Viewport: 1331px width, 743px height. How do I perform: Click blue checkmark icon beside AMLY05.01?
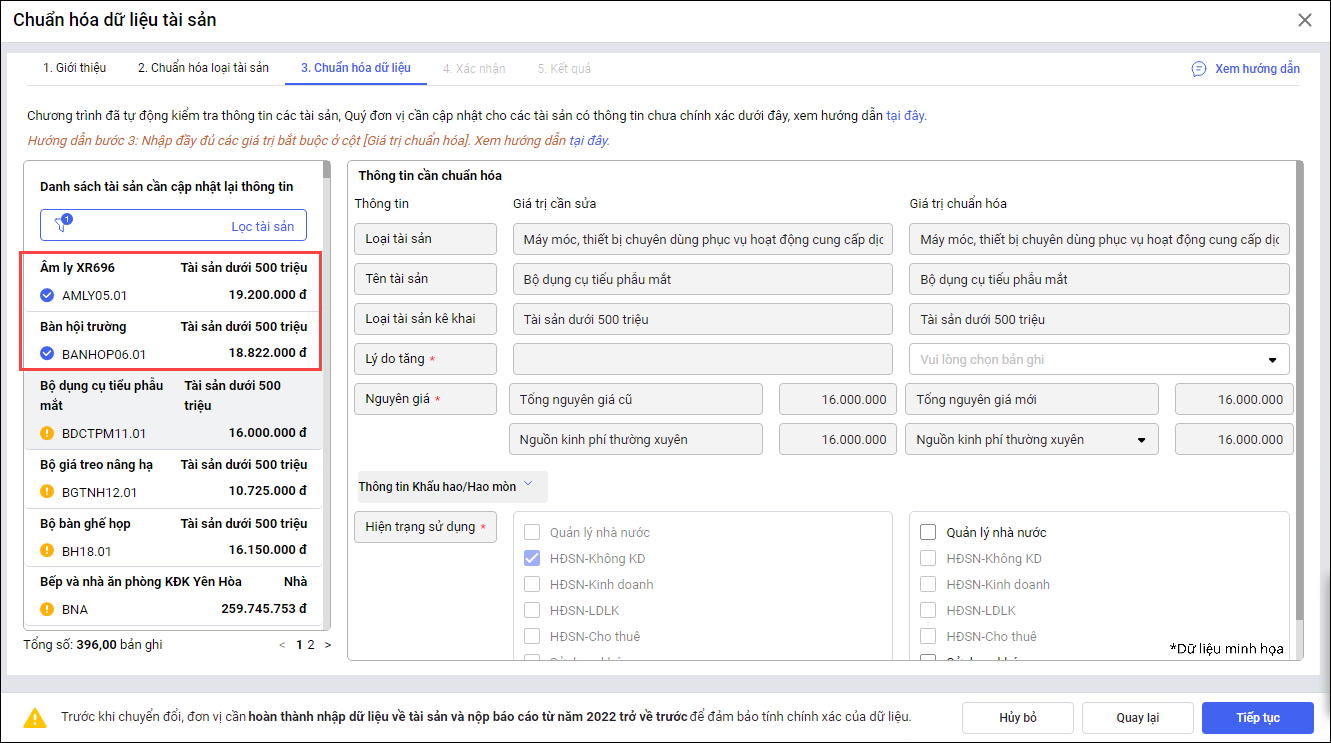coord(47,295)
